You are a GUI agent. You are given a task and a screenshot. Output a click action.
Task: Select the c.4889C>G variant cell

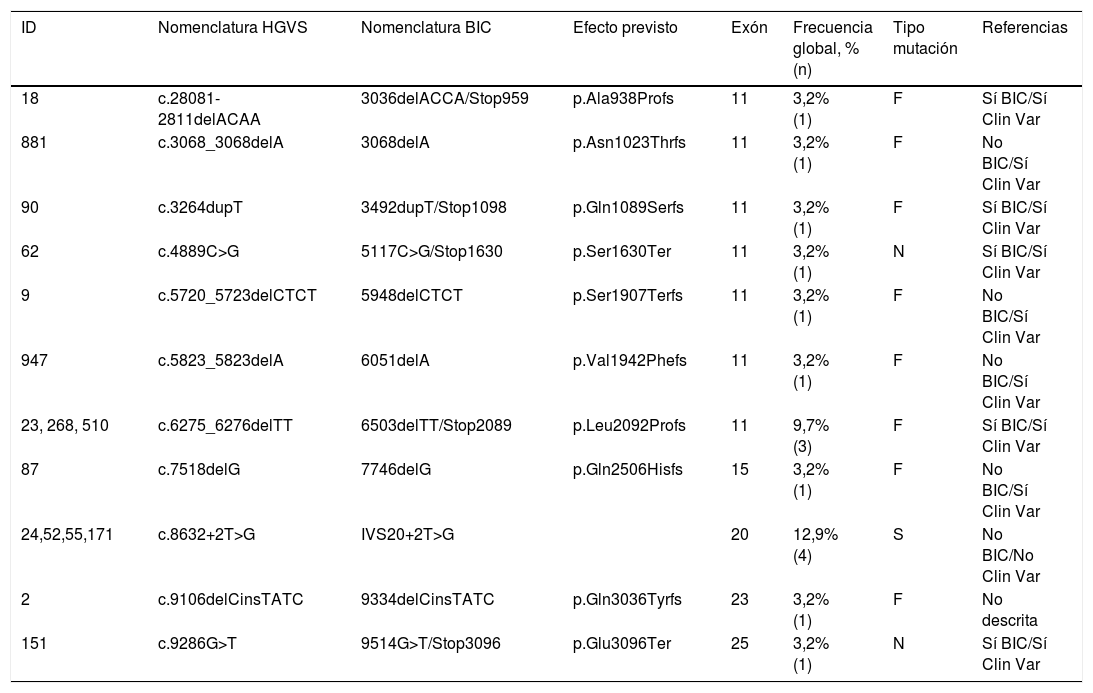(198, 252)
